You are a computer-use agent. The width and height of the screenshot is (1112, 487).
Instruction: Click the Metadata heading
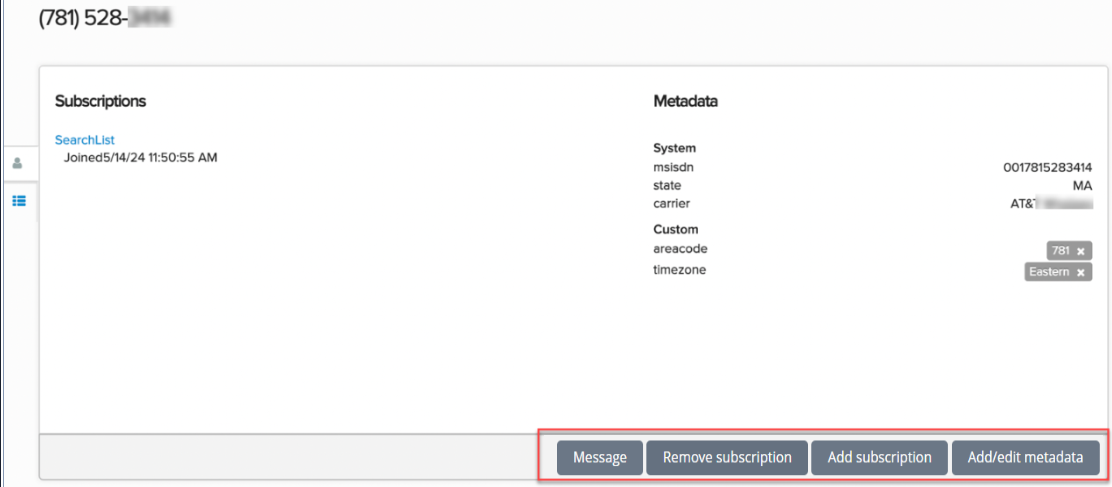(x=685, y=101)
